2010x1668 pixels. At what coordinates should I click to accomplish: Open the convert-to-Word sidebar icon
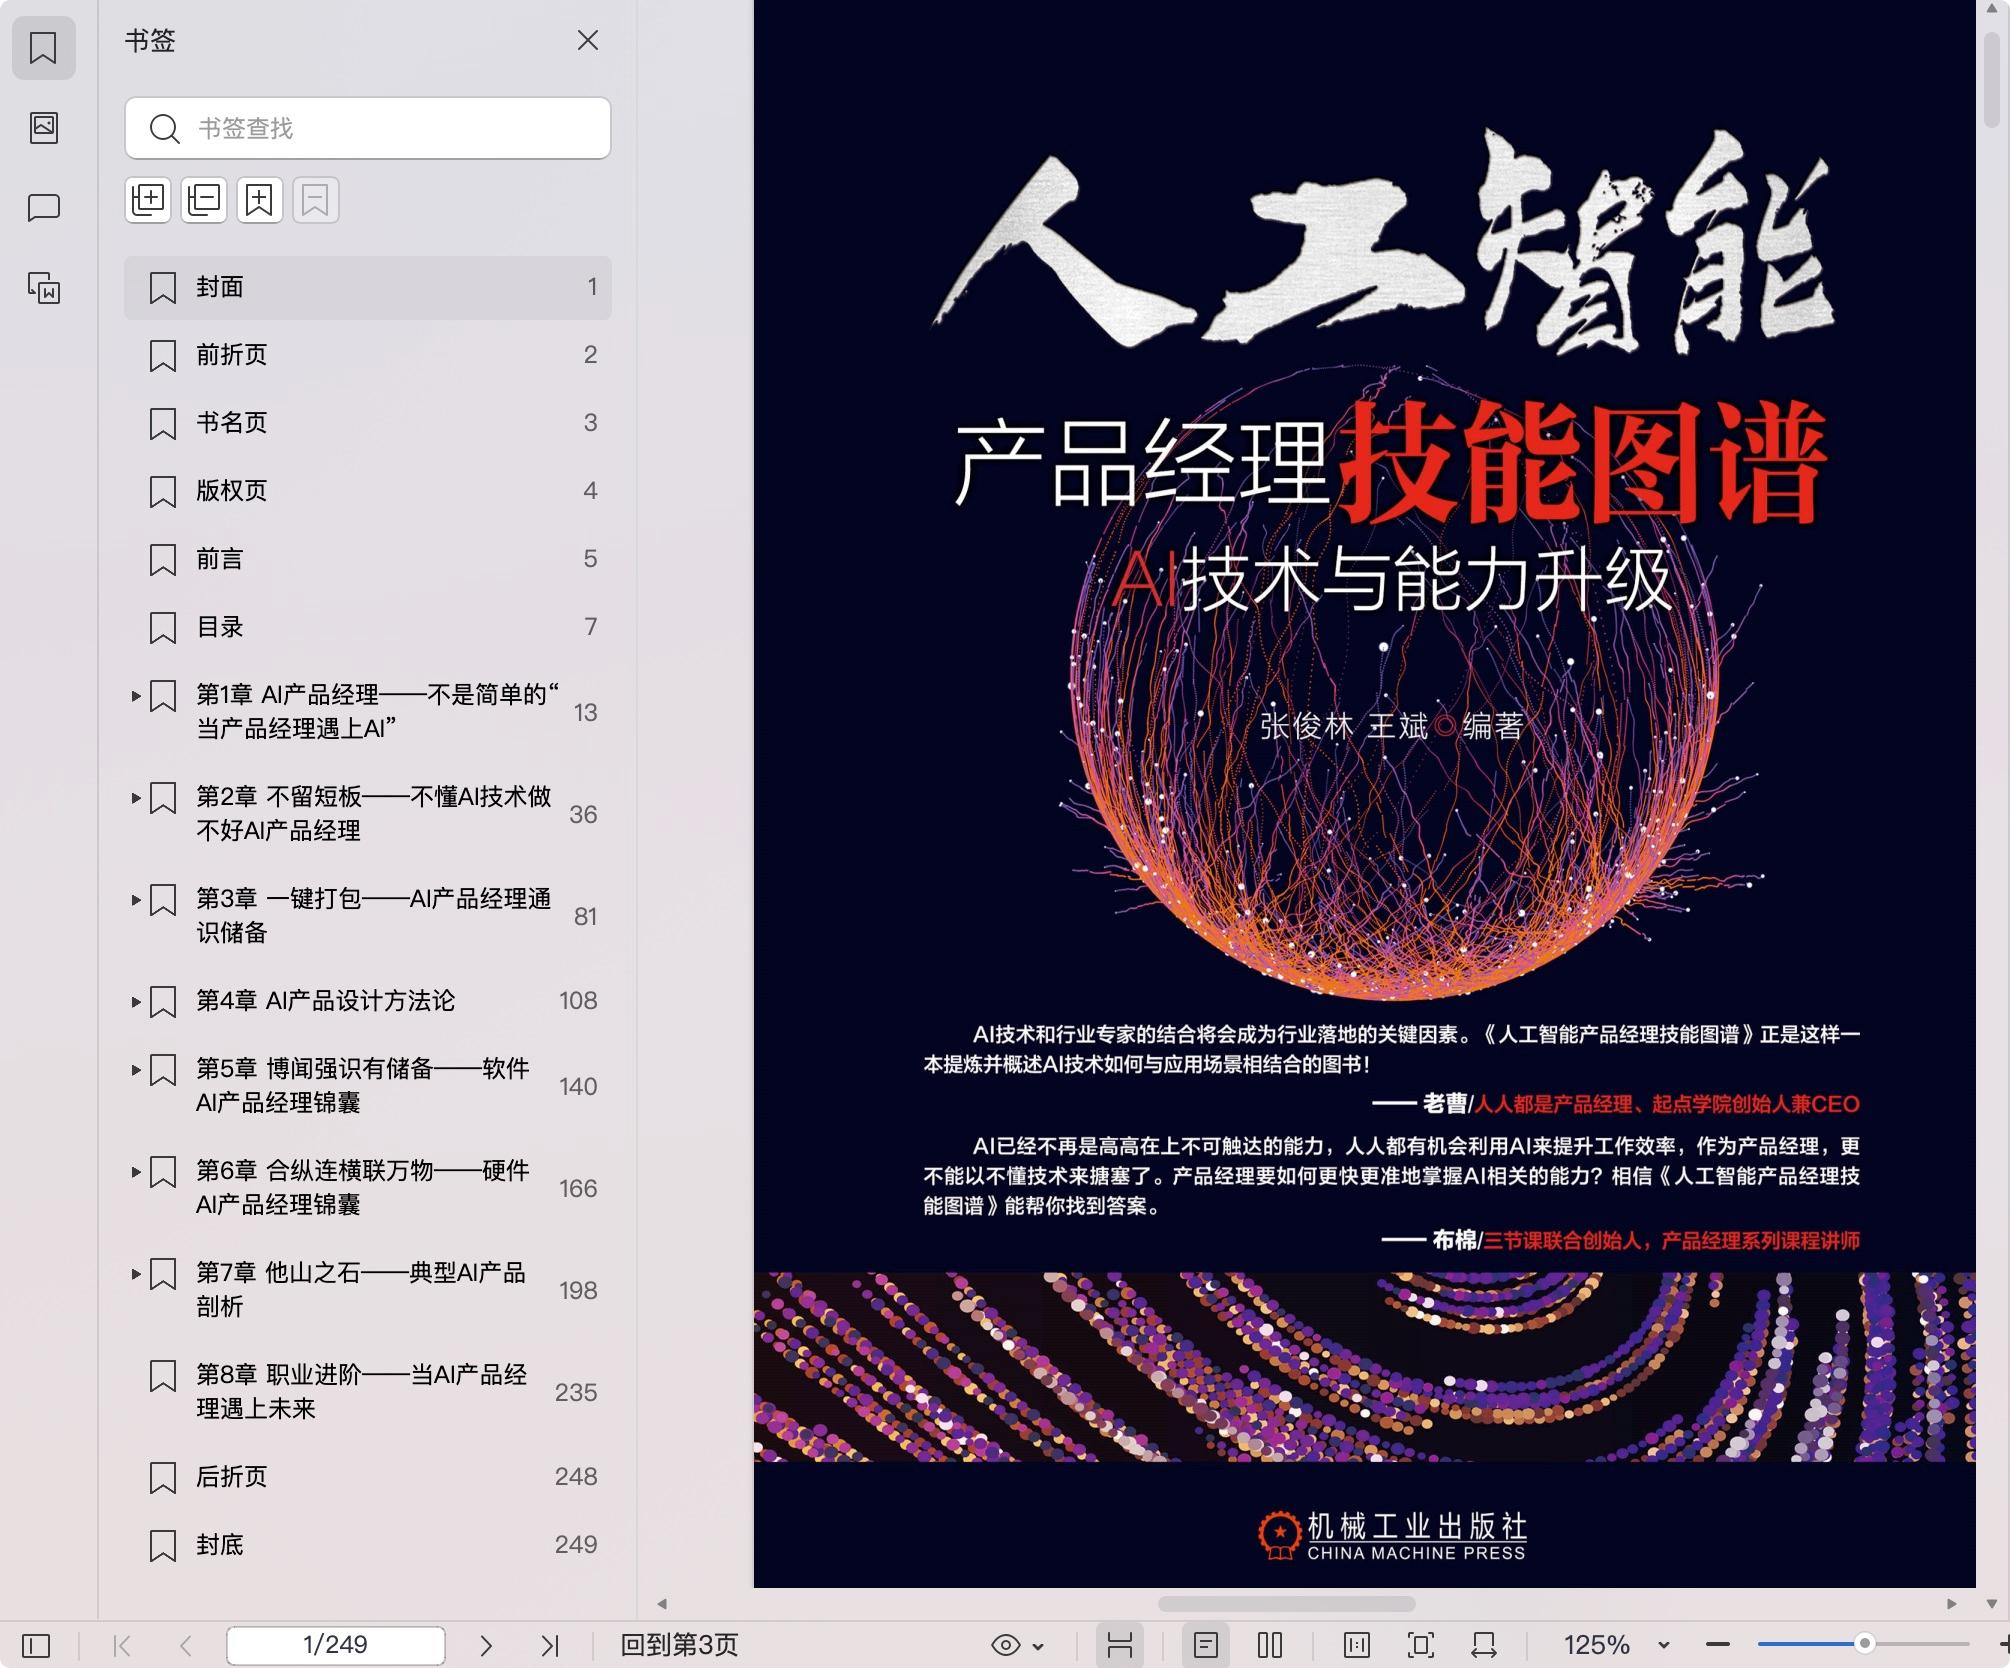[x=43, y=288]
